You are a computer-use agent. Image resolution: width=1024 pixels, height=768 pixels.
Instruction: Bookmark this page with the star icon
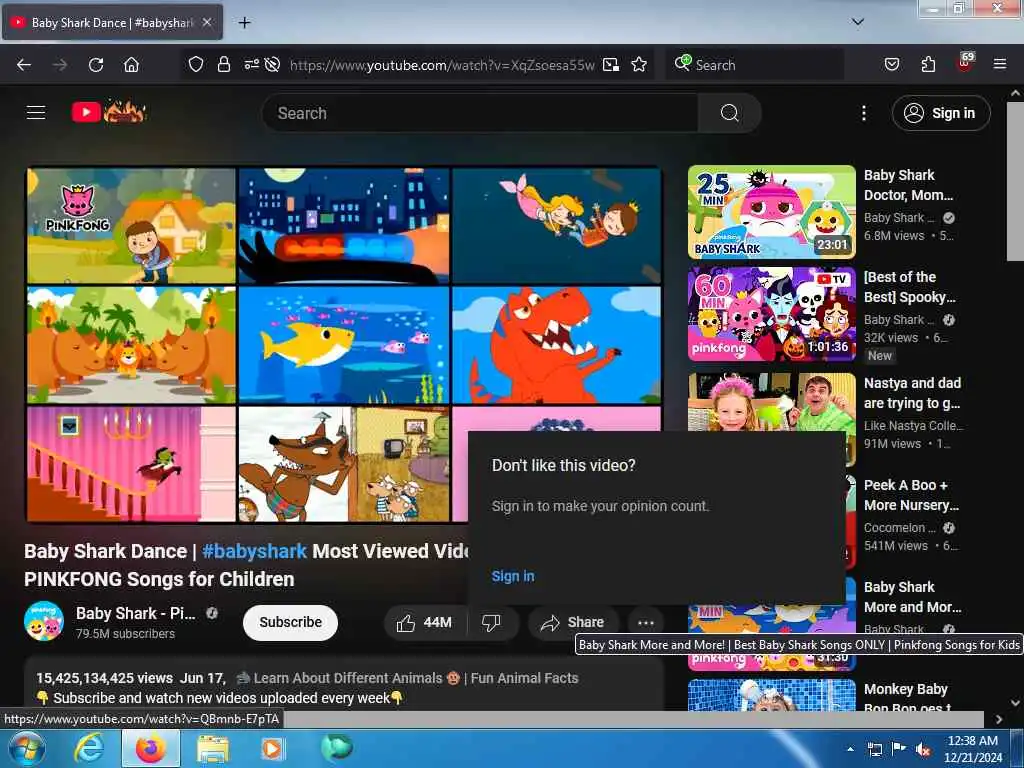click(639, 65)
